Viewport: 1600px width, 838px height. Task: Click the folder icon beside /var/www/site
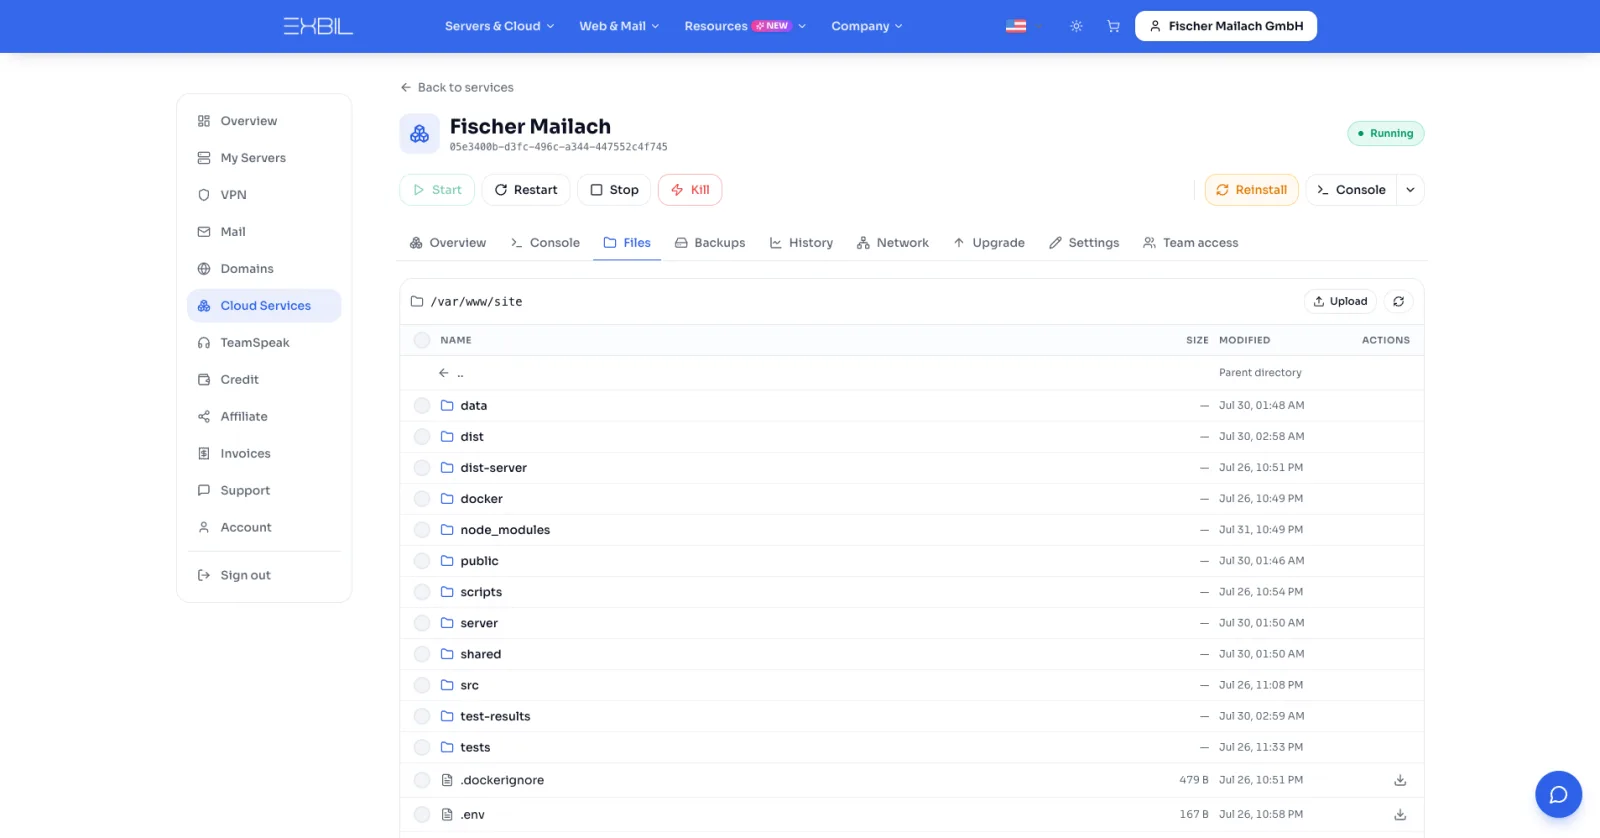point(417,301)
